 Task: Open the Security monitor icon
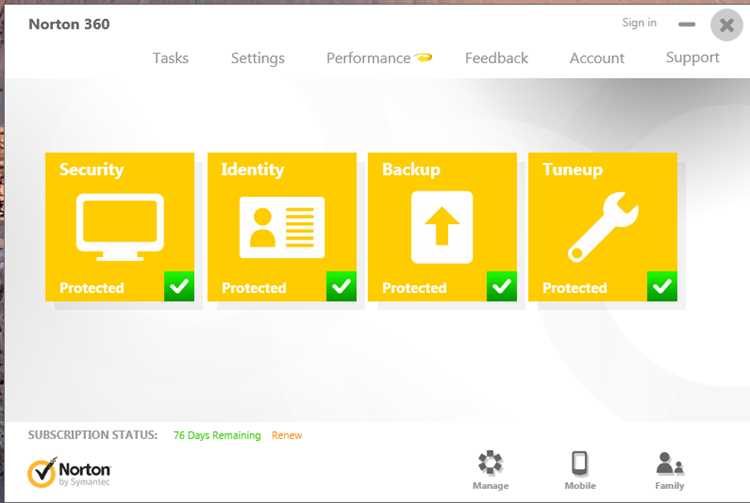(120, 227)
